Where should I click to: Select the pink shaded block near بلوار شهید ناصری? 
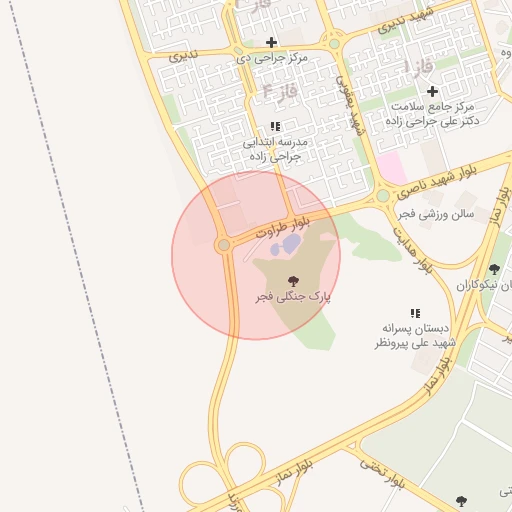392,167
